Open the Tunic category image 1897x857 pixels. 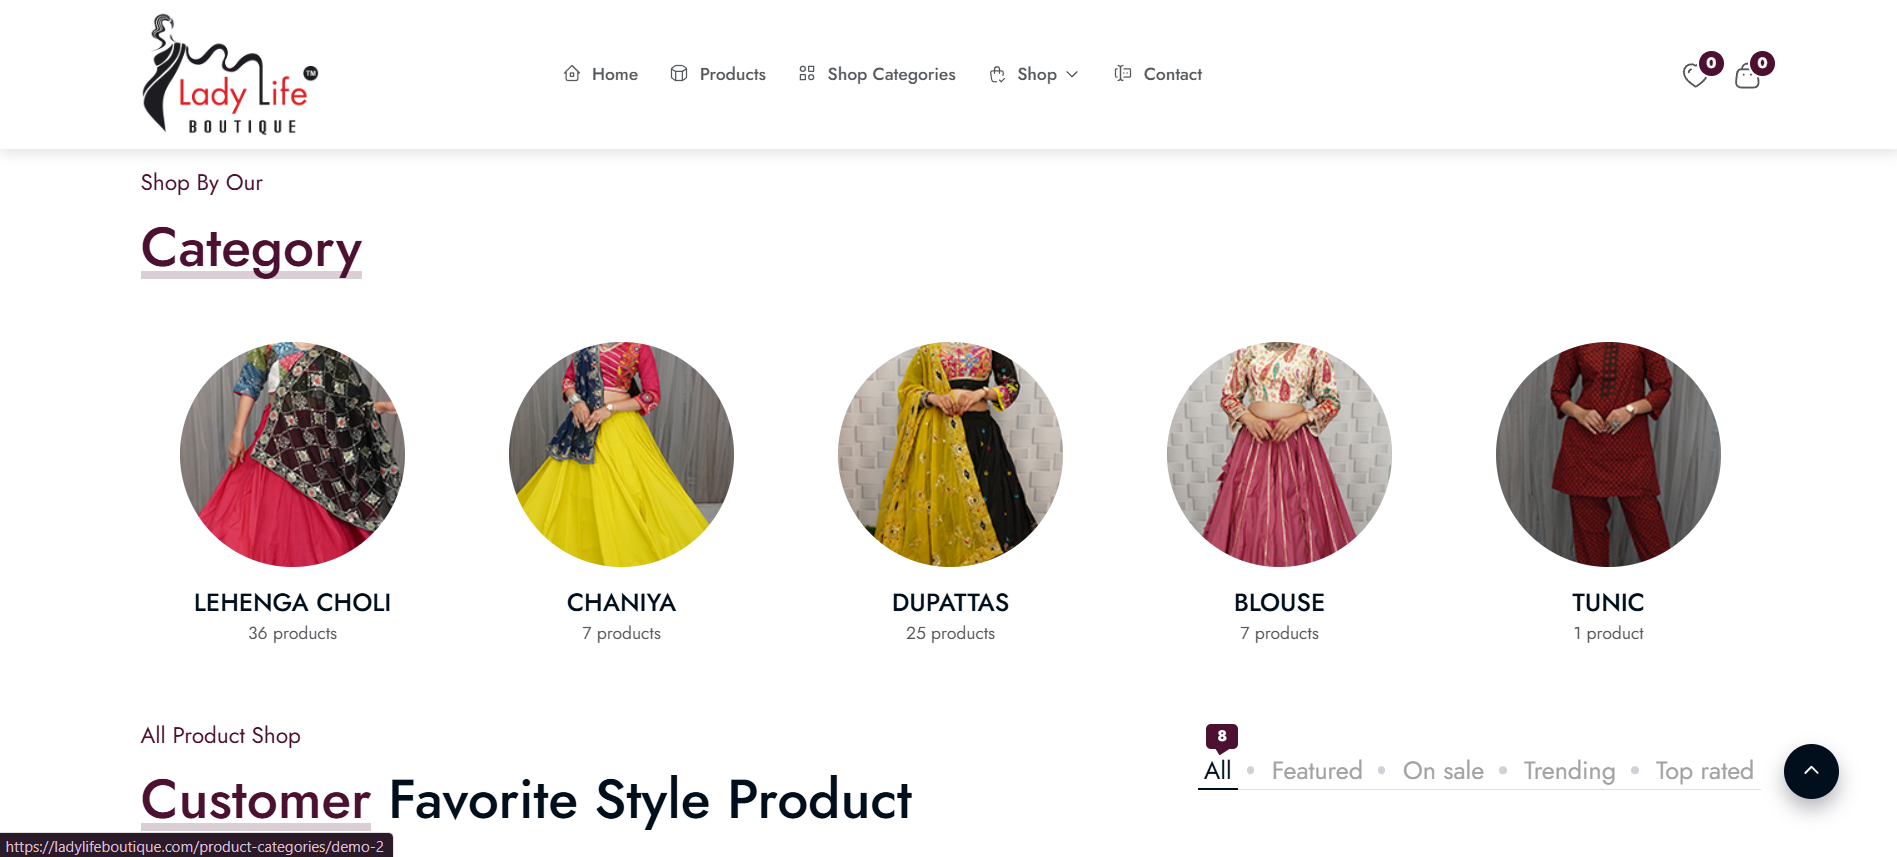click(x=1608, y=455)
